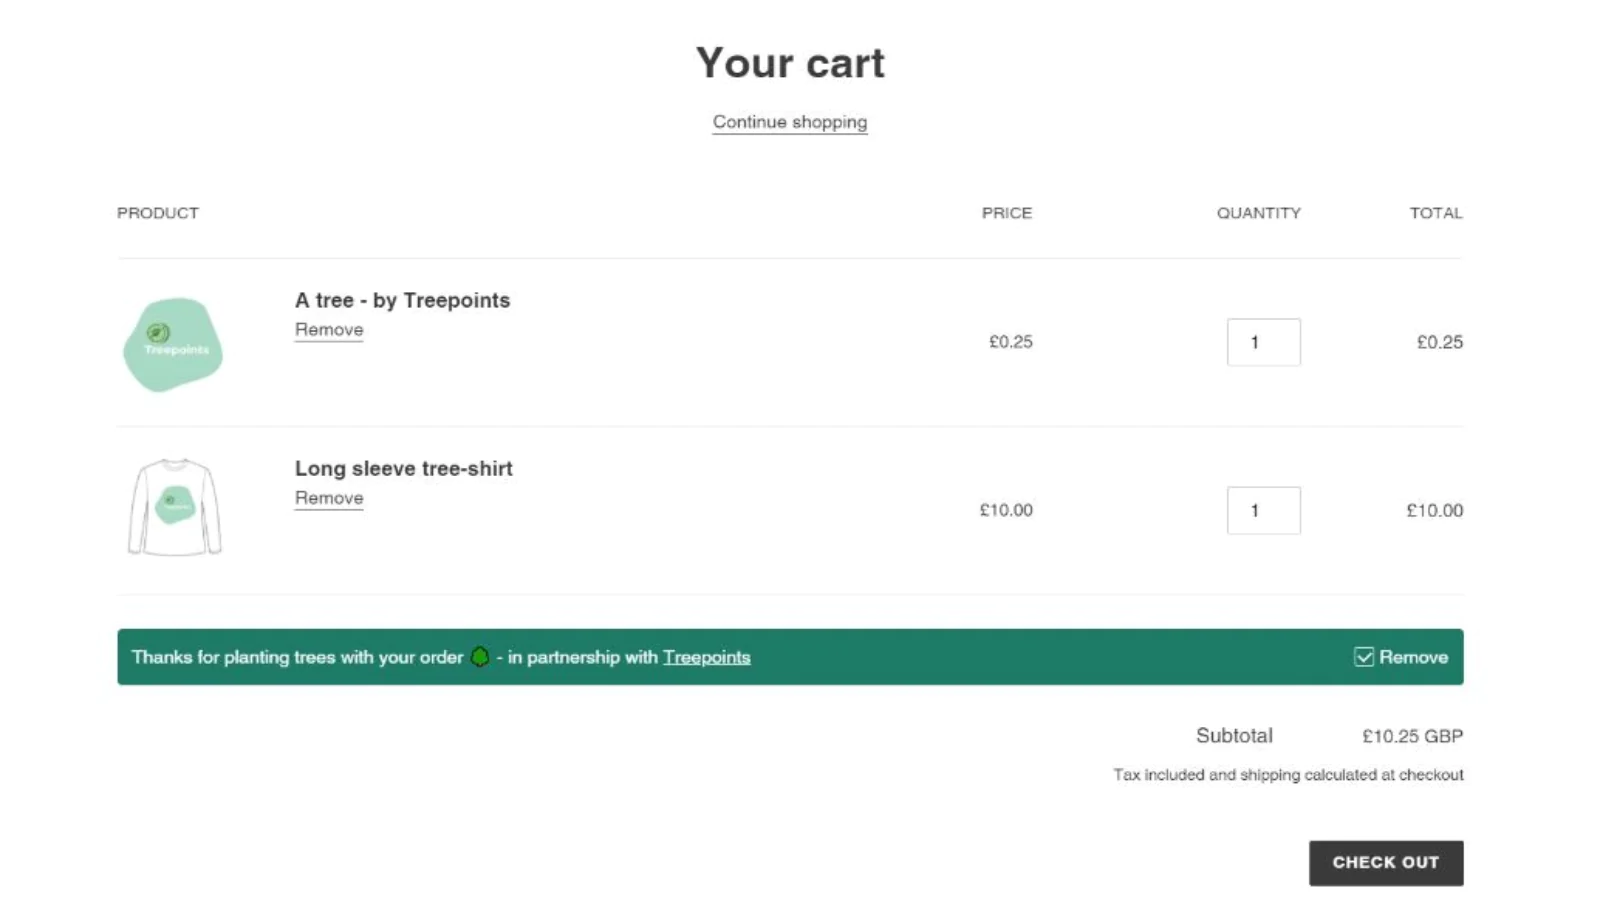The image size is (1600, 900).
Task: Open the Treepoints tree product thumbnail
Action: coord(173,344)
